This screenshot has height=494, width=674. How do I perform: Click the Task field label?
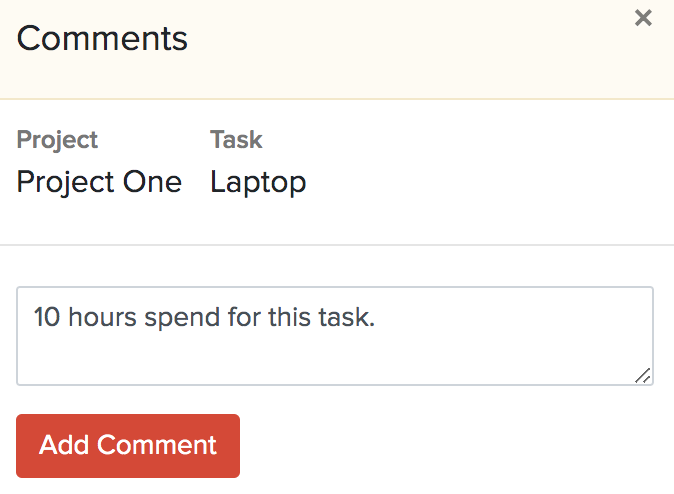[236, 140]
